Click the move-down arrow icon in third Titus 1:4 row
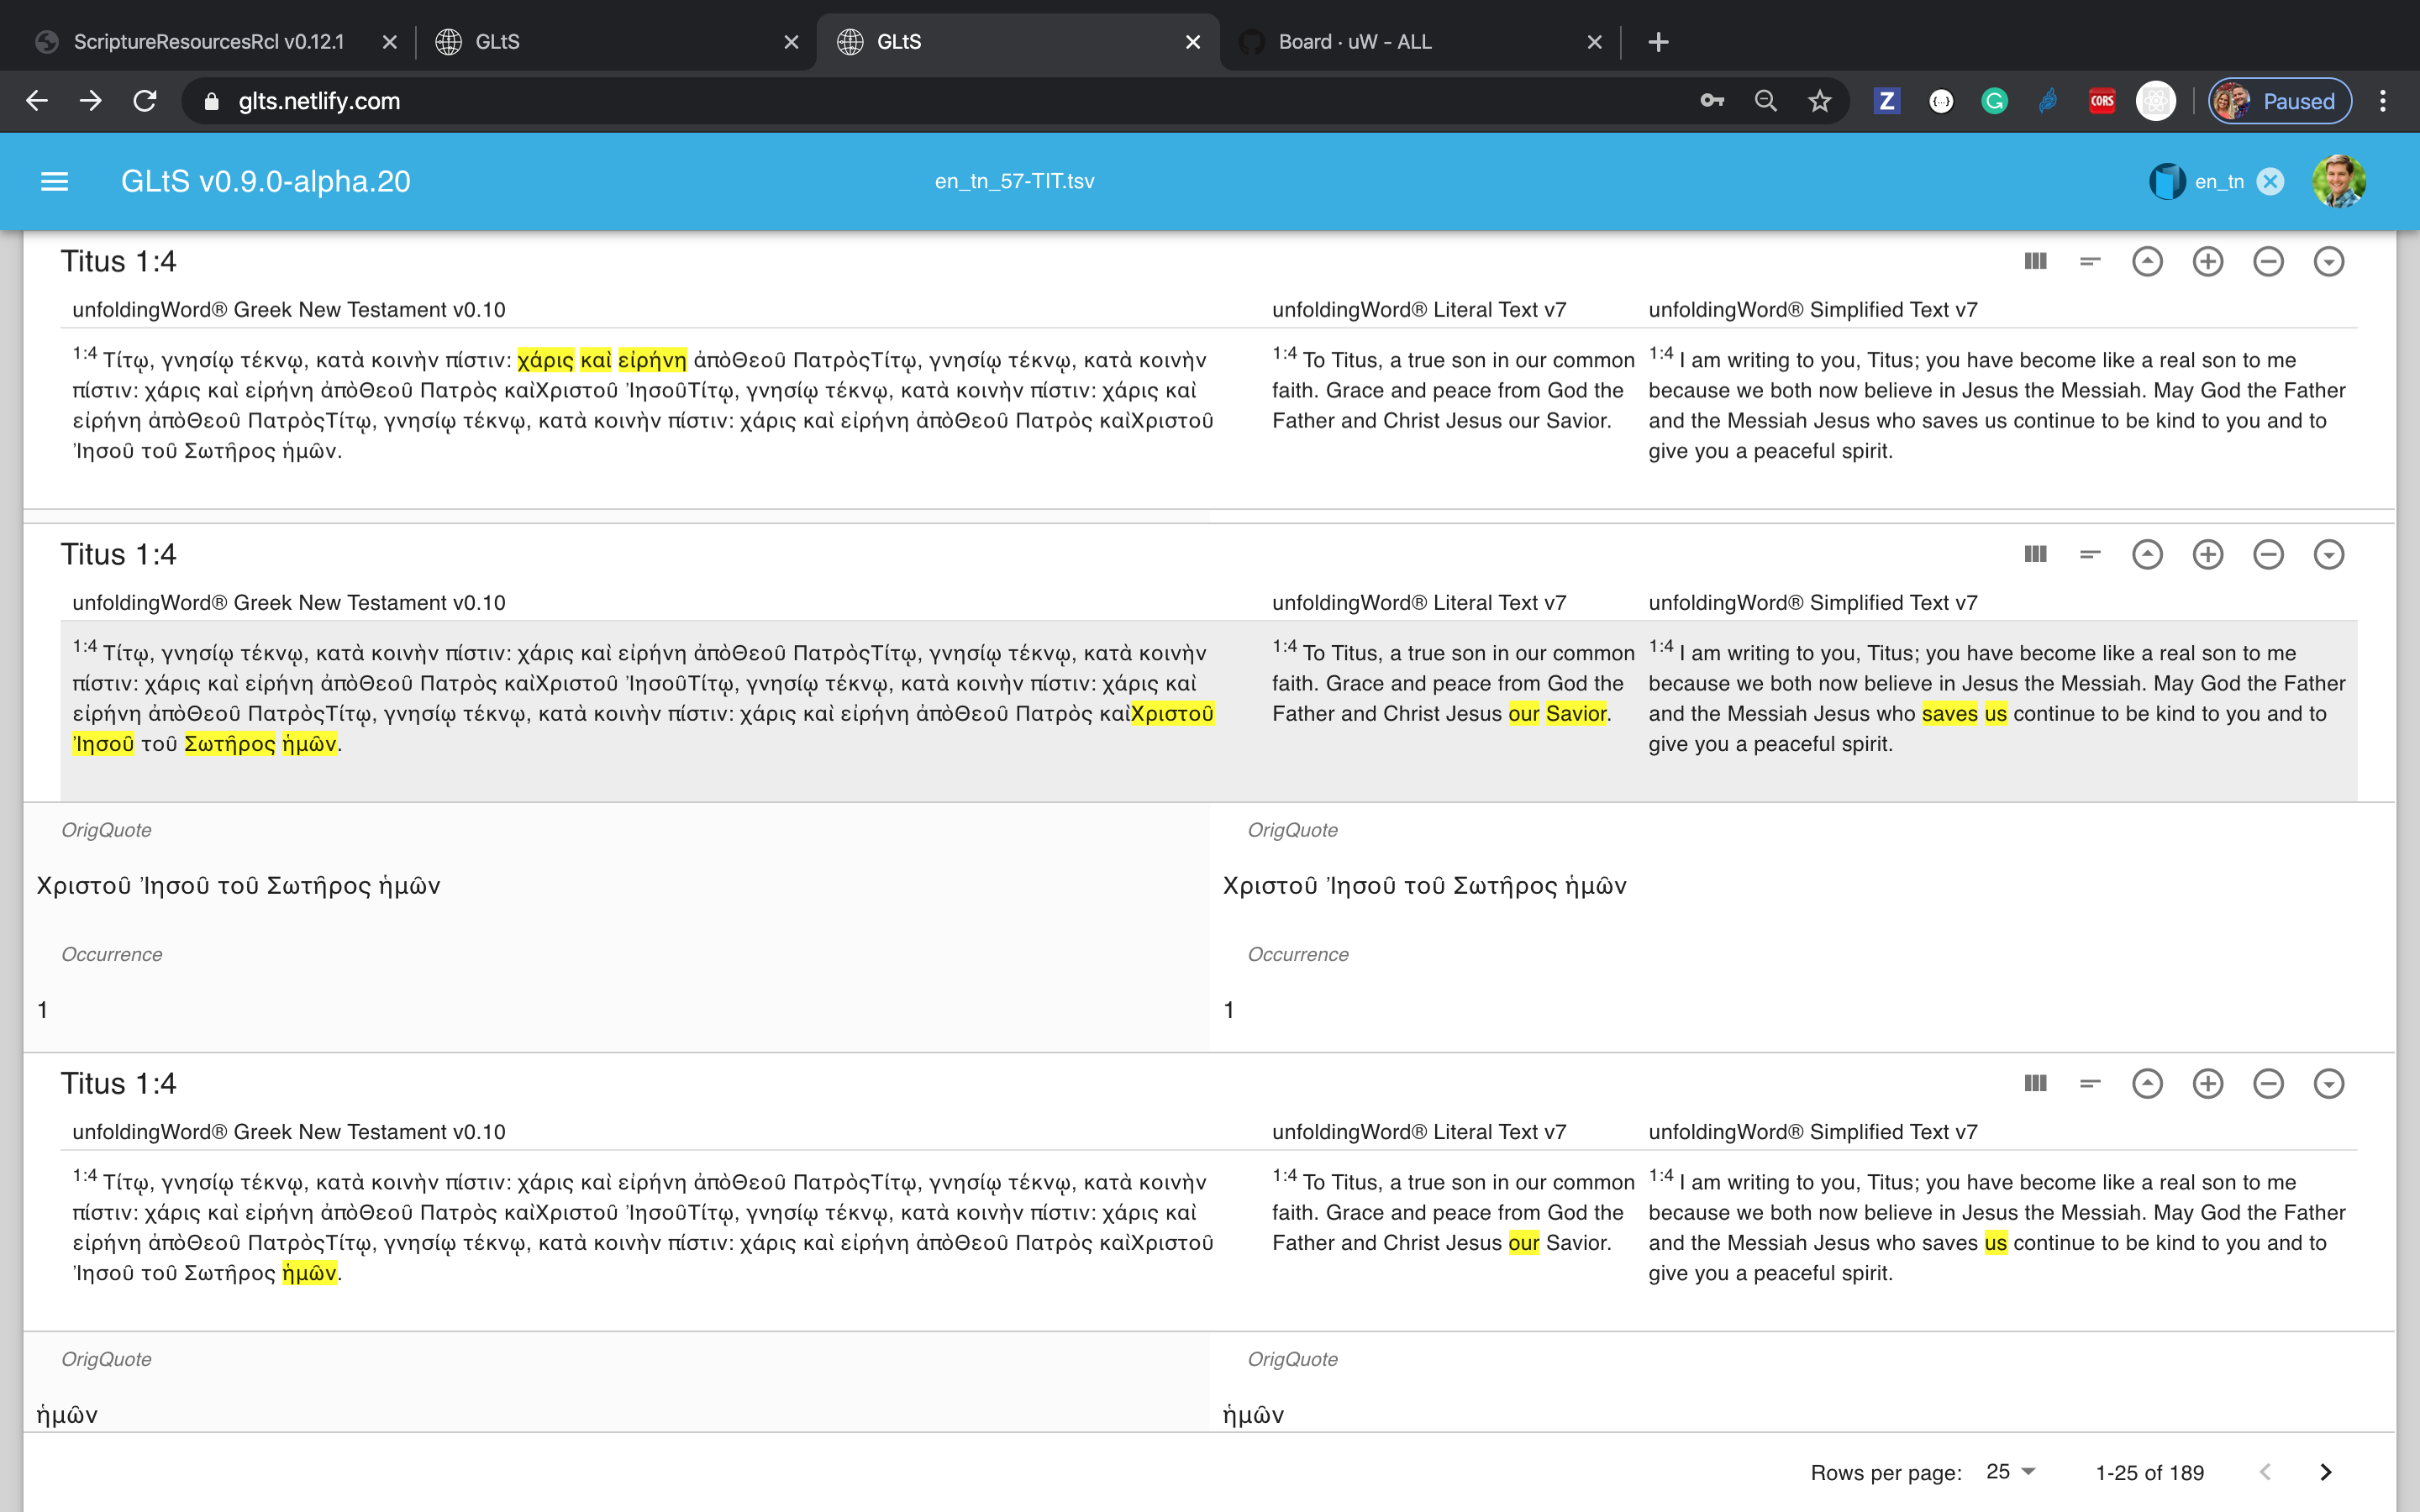The width and height of the screenshot is (2420, 1512). (x=2329, y=1083)
